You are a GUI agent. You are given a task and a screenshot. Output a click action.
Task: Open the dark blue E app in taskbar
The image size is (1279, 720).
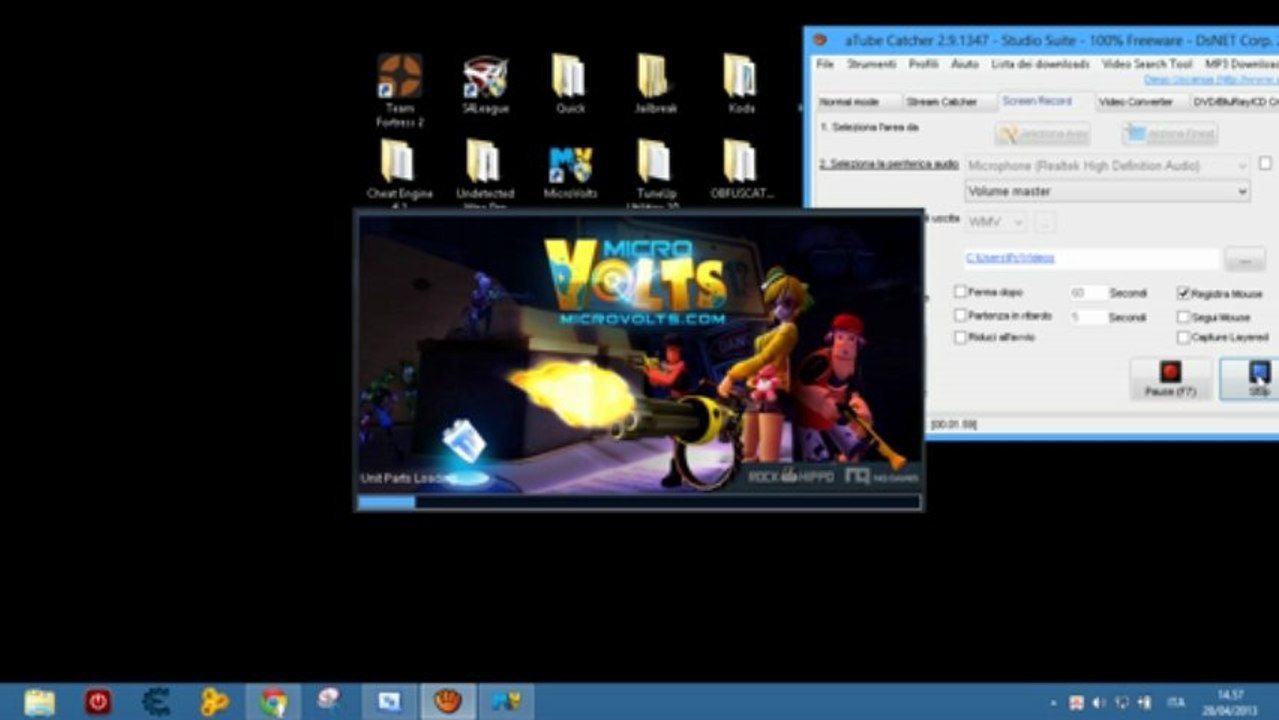[156, 702]
